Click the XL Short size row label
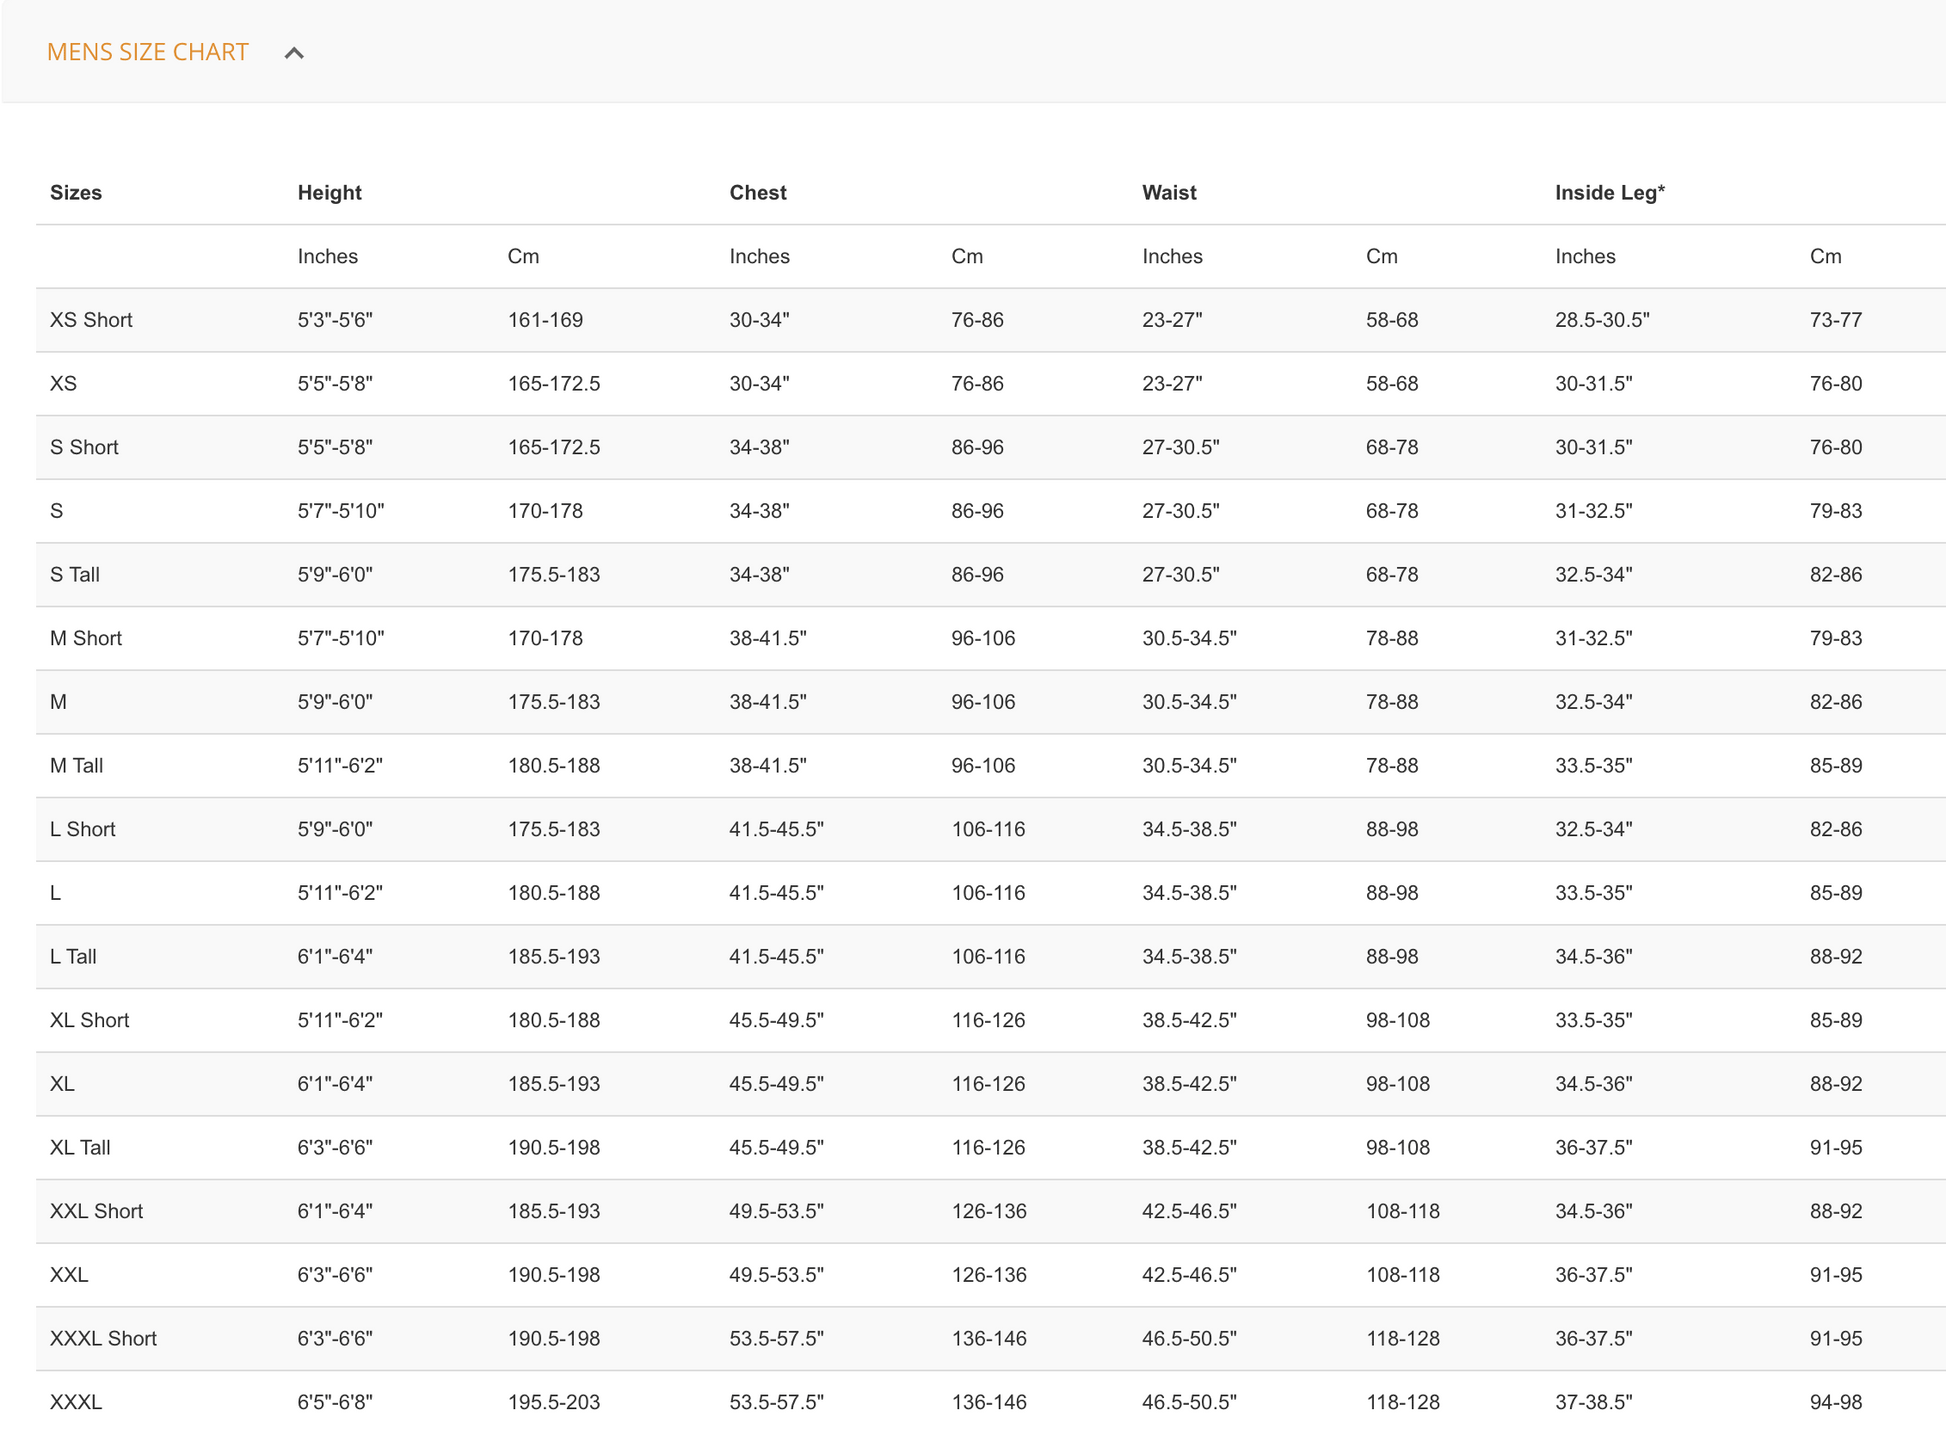Image resolution: width=1946 pixels, height=1435 pixels. [90, 1020]
